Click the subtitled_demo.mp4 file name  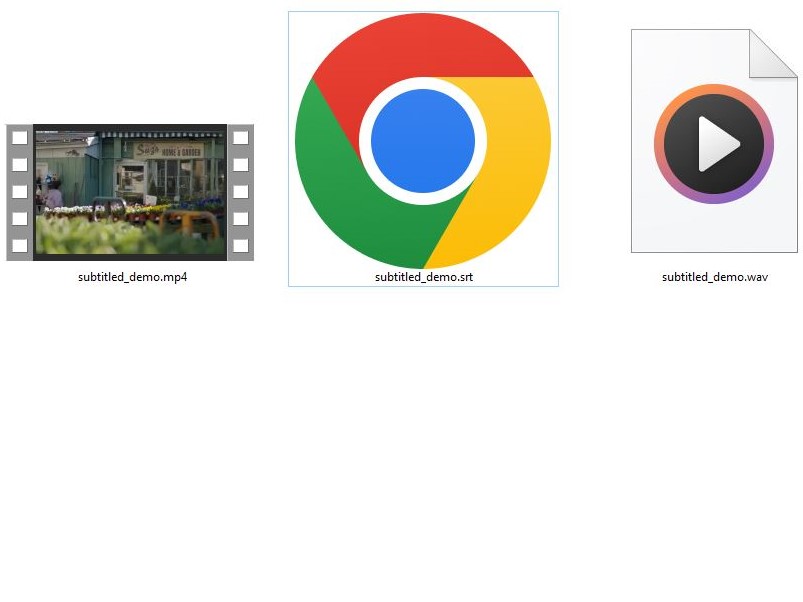[x=133, y=277]
